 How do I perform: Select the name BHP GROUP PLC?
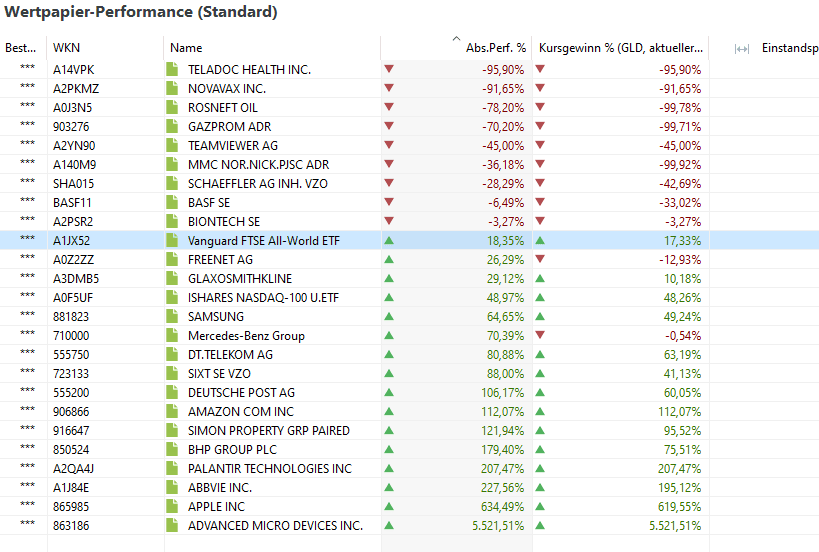click(x=232, y=450)
